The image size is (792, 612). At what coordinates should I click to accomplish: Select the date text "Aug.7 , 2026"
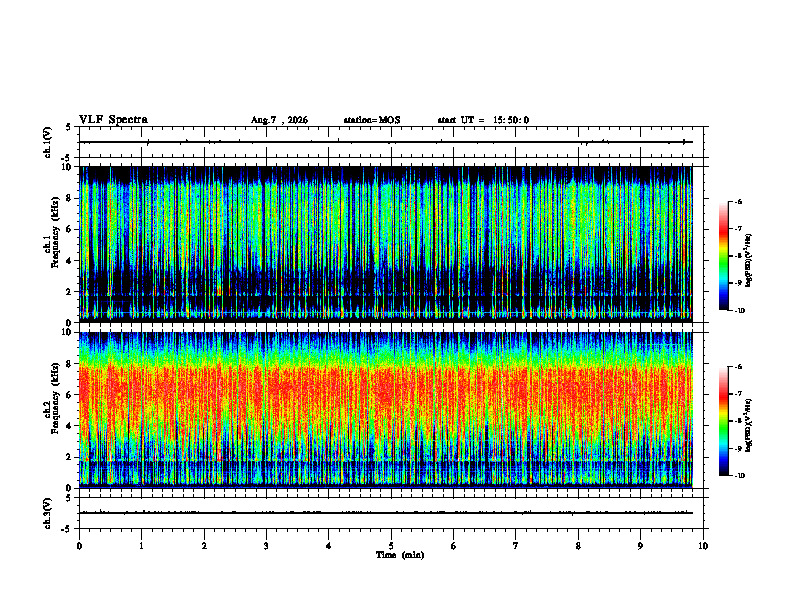pos(279,120)
